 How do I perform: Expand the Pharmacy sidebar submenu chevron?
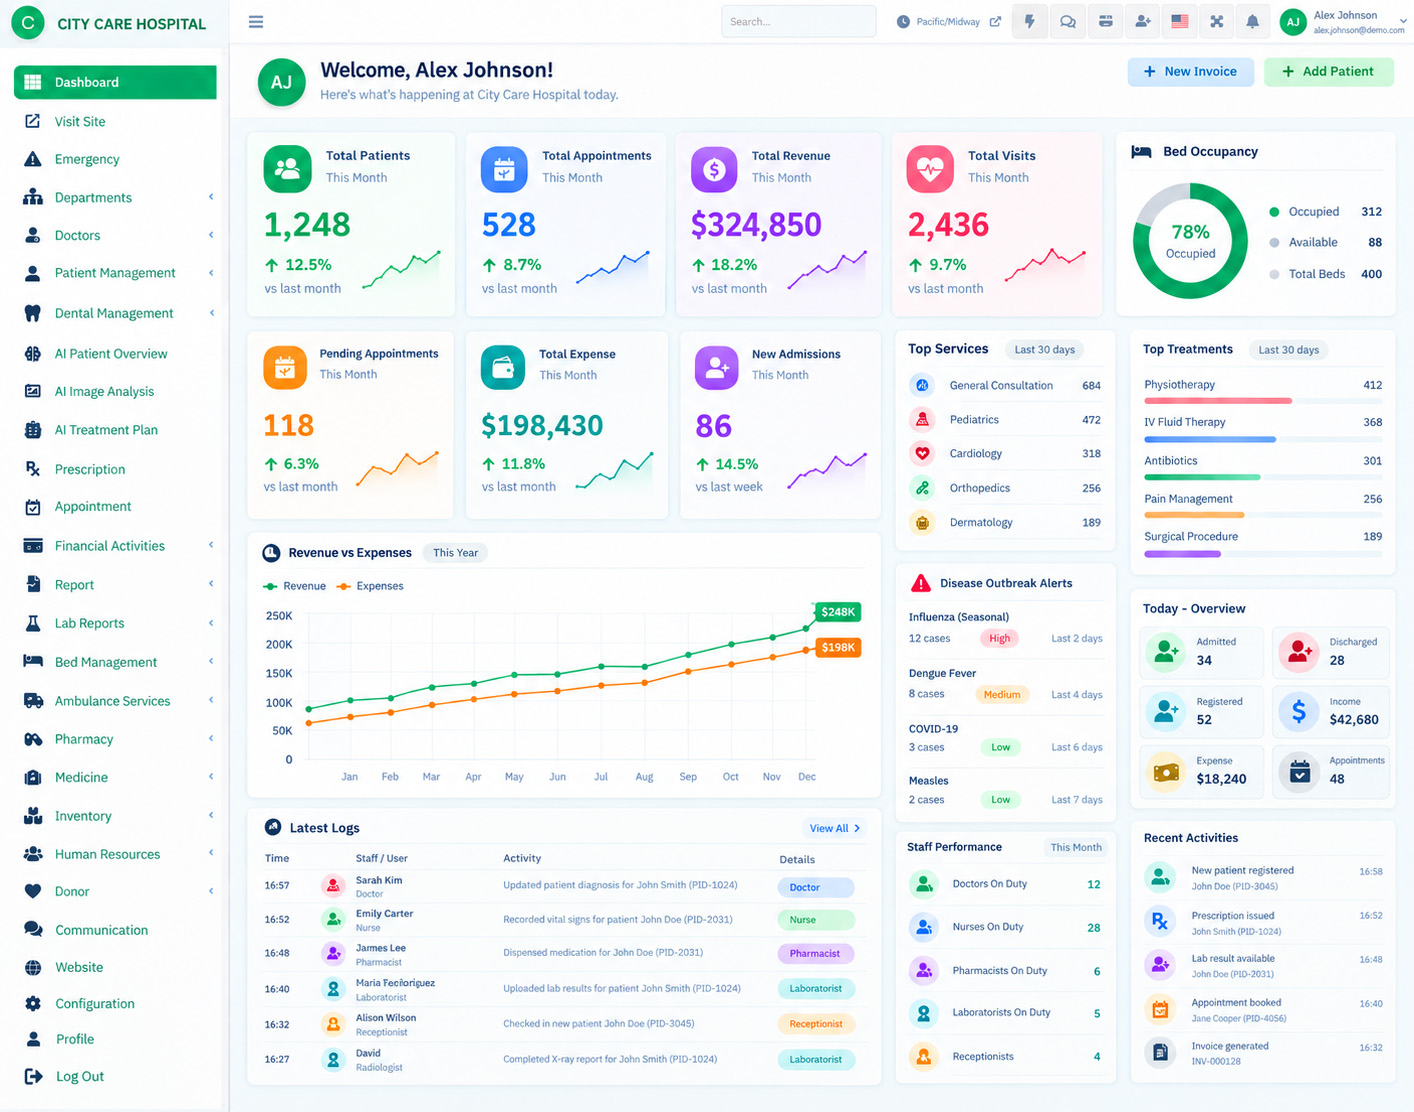[x=211, y=739]
